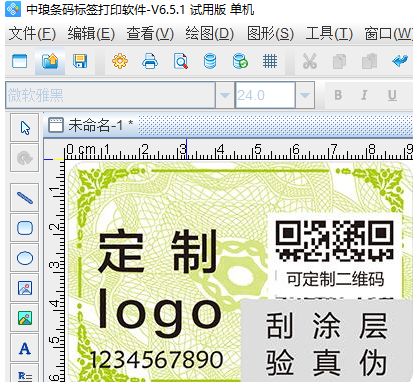Toggle the grid display icon
Image resolution: width=417 pixels, height=382 pixels.
pos(270,61)
